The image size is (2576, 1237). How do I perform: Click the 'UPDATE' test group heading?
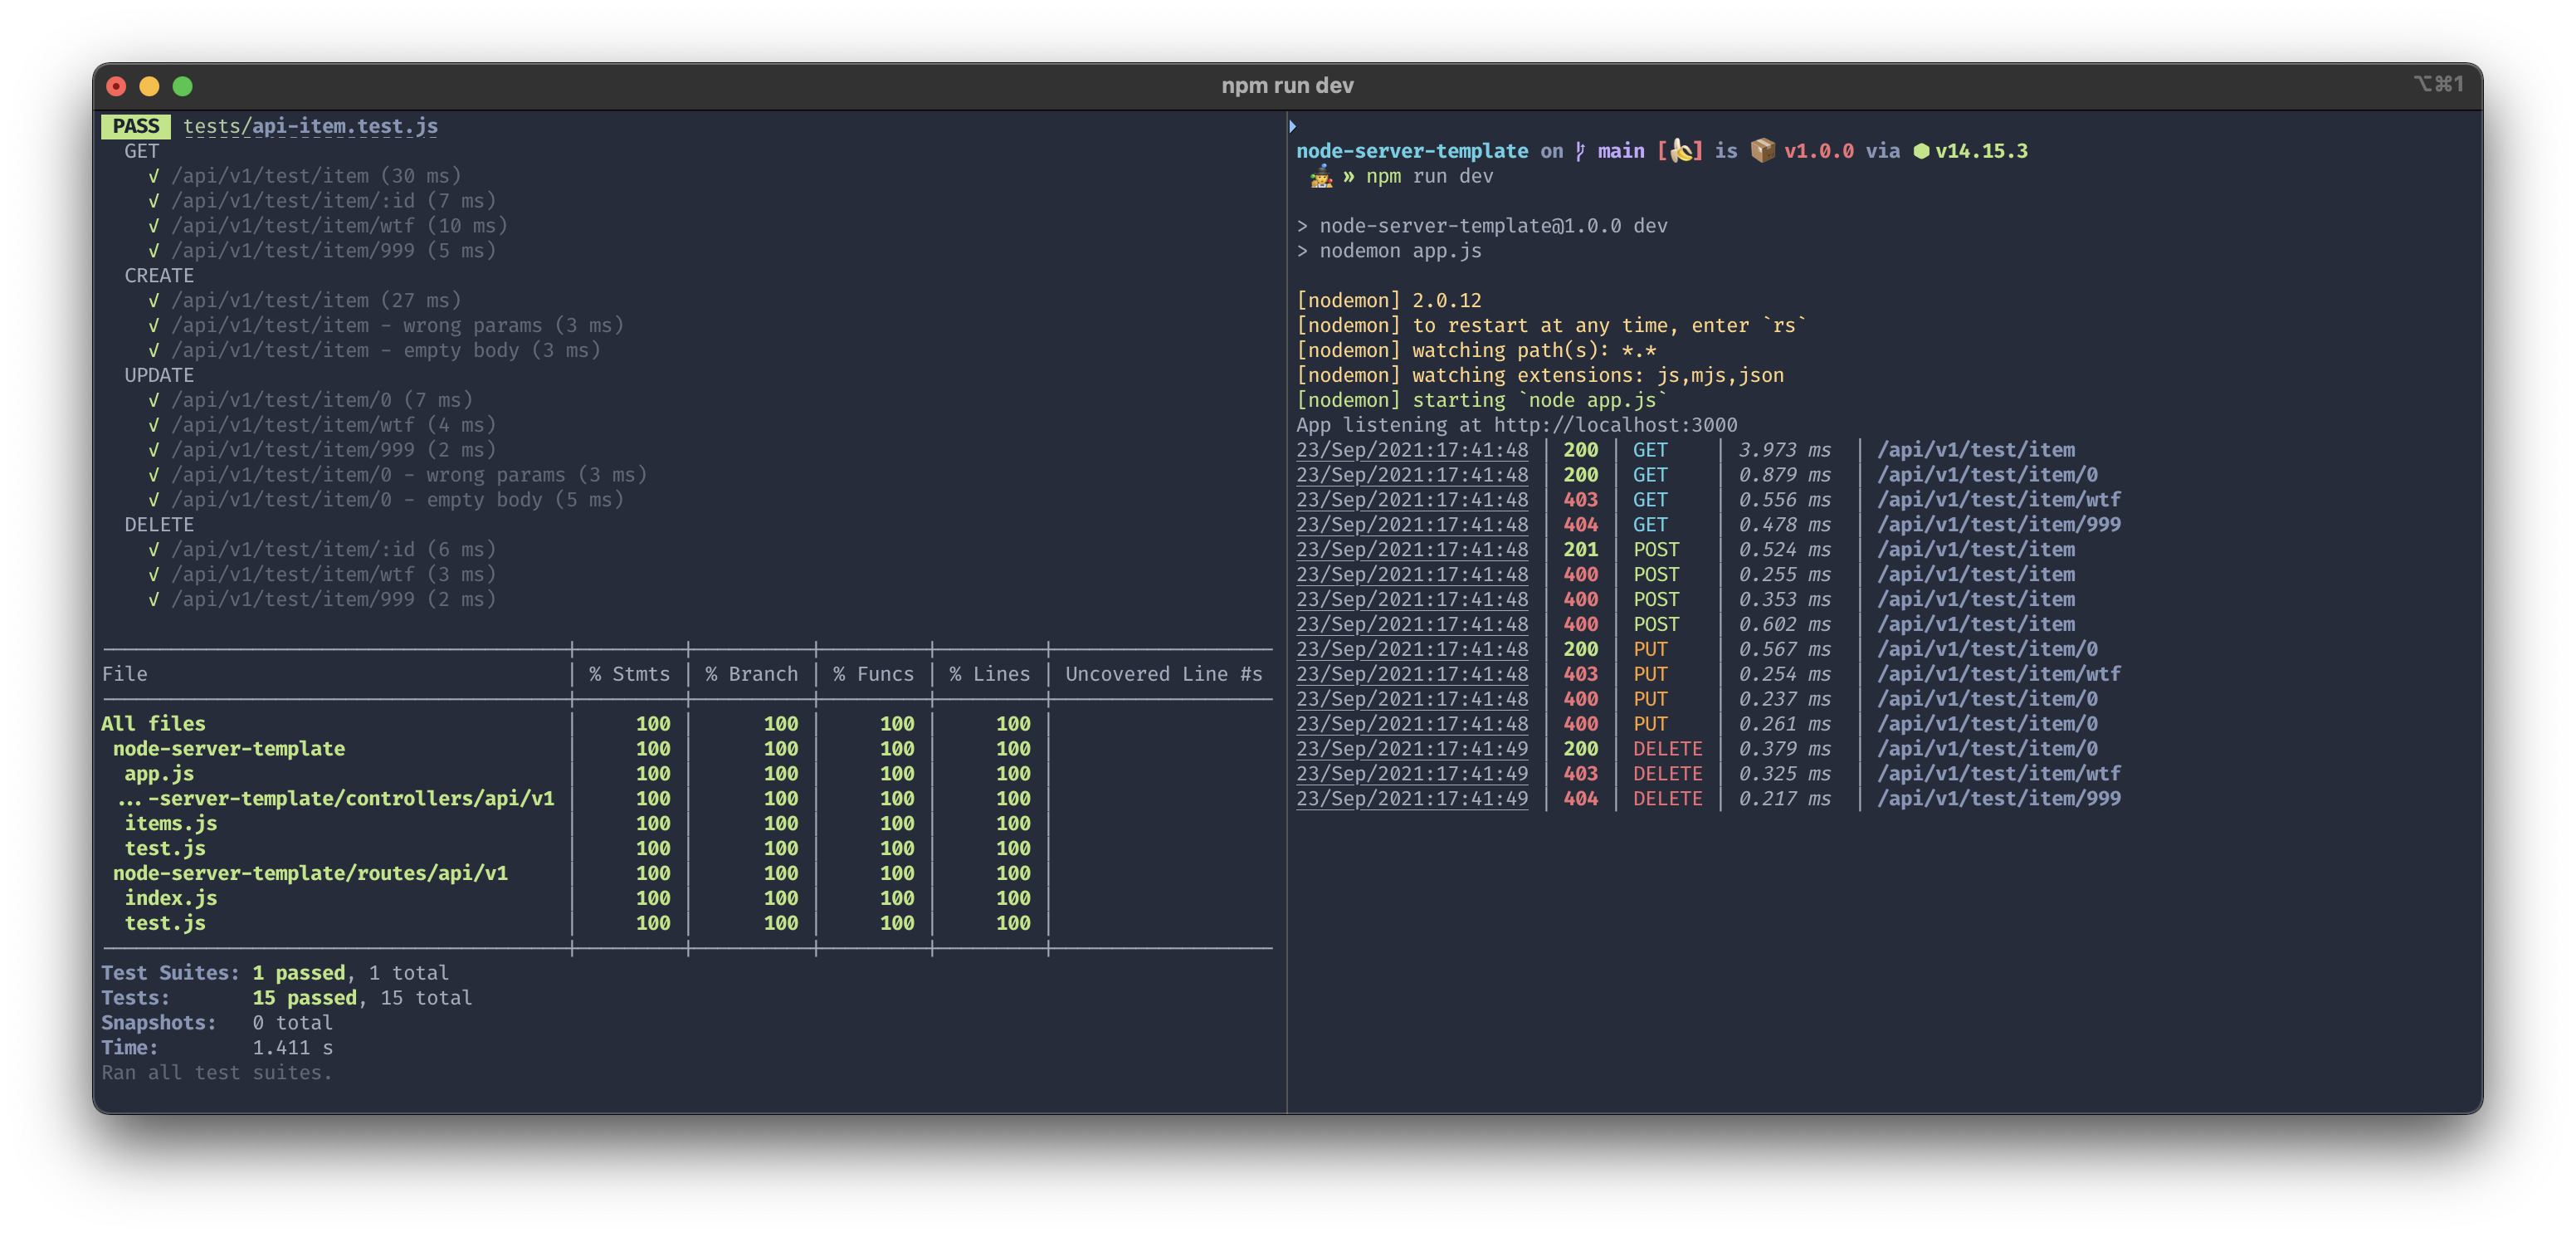tap(159, 375)
